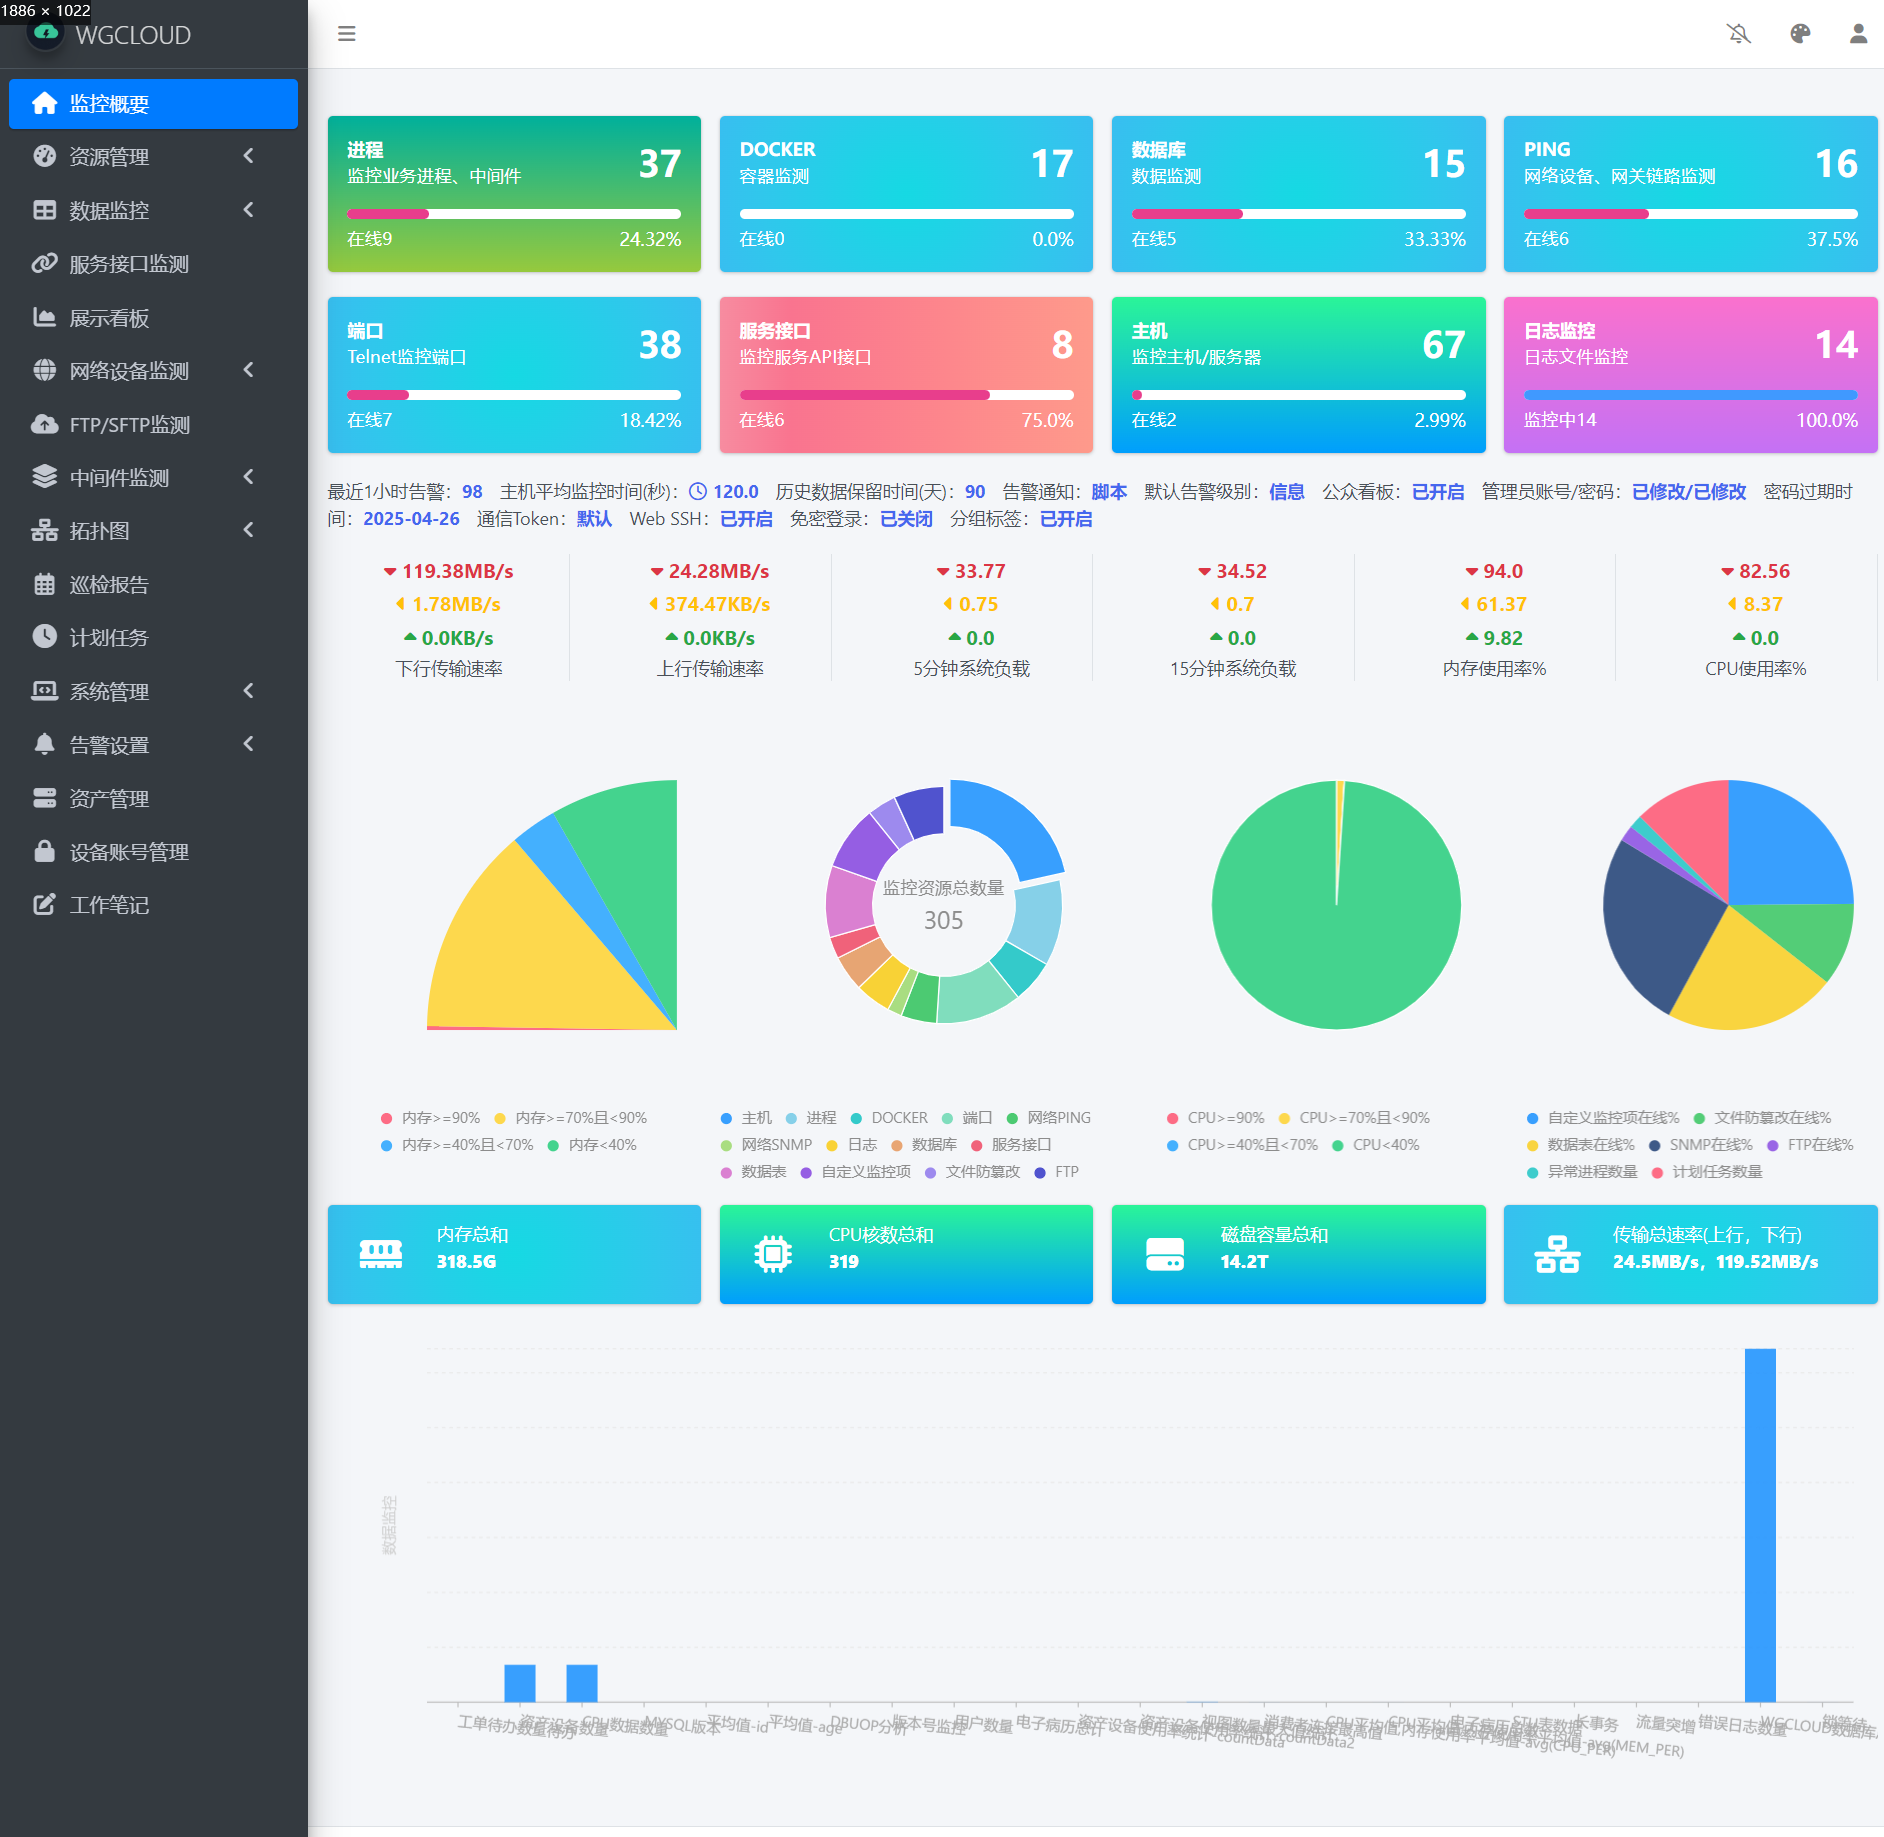The width and height of the screenshot is (1884, 1837).
Task: Toggle the 内存>=90% legend item
Action: point(430,1118)
